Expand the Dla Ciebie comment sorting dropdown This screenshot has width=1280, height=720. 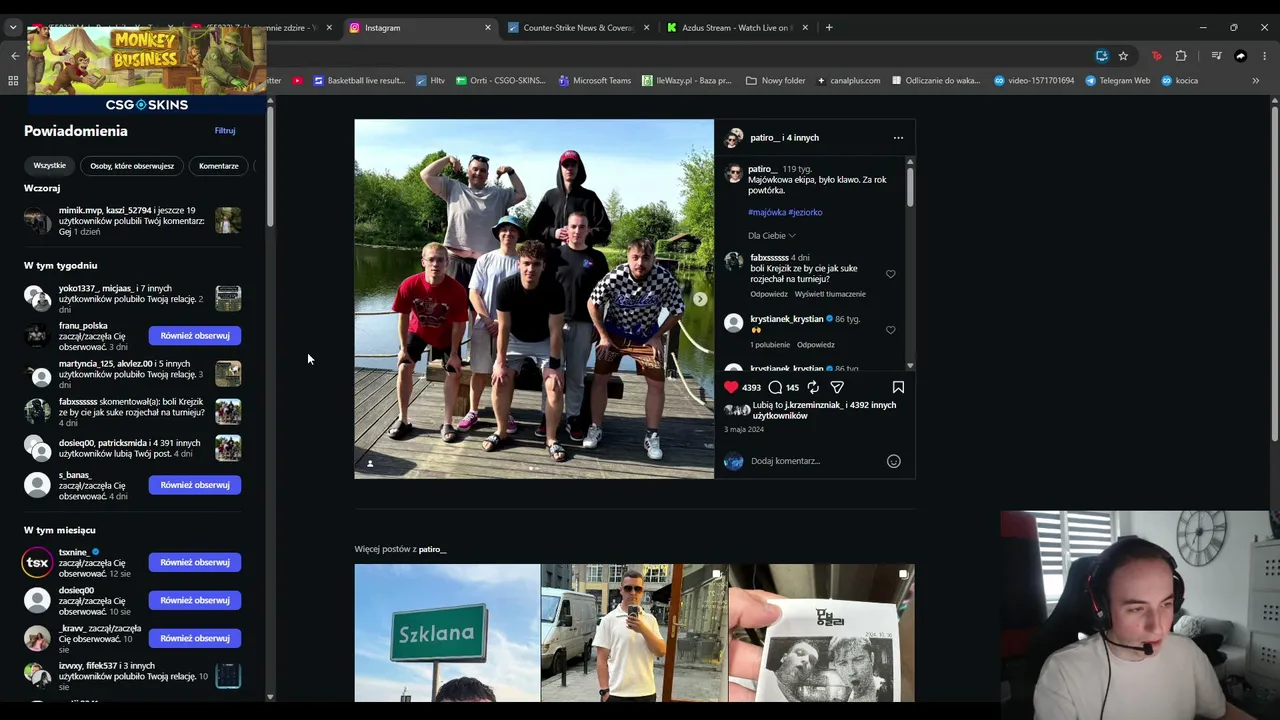[x=772, y=236]
